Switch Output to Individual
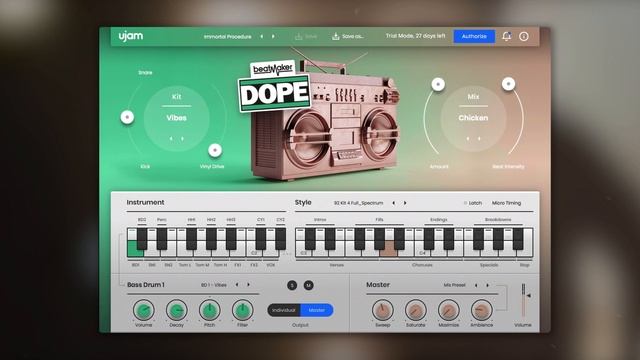 (284, 310)
